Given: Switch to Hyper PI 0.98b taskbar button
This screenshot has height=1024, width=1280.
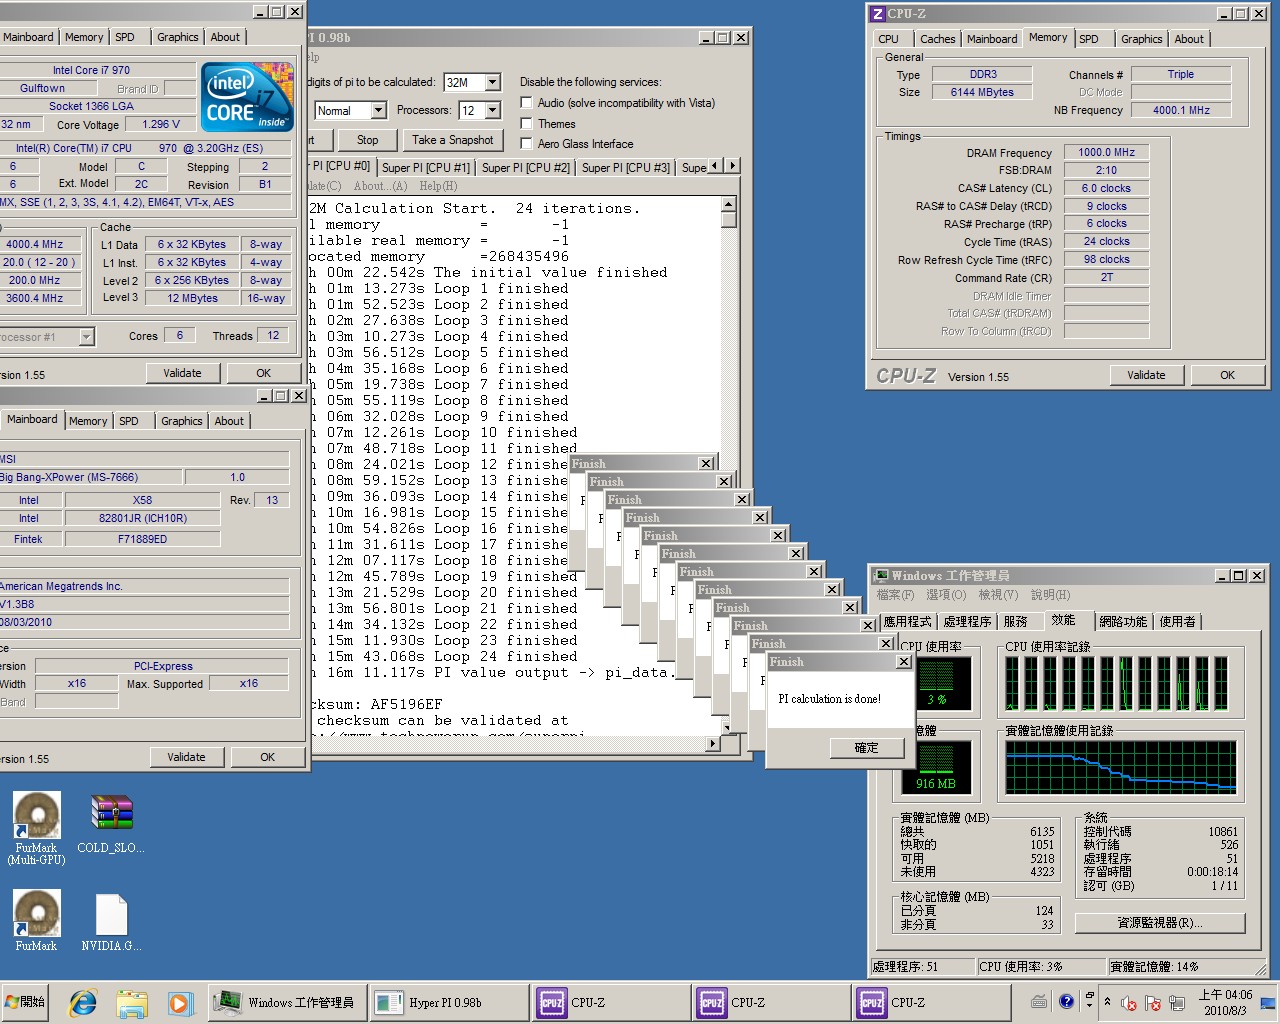Looking at the screenshot, I should 450,1002.
